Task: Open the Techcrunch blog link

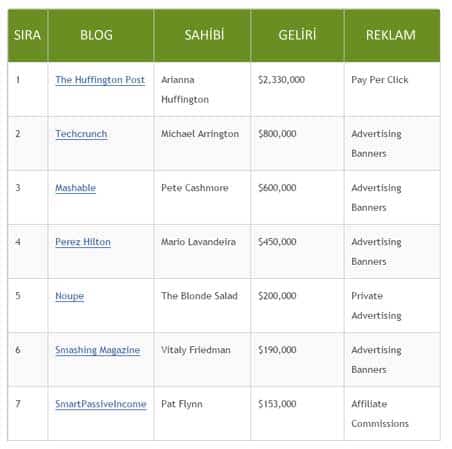Action: click(81, 134)
